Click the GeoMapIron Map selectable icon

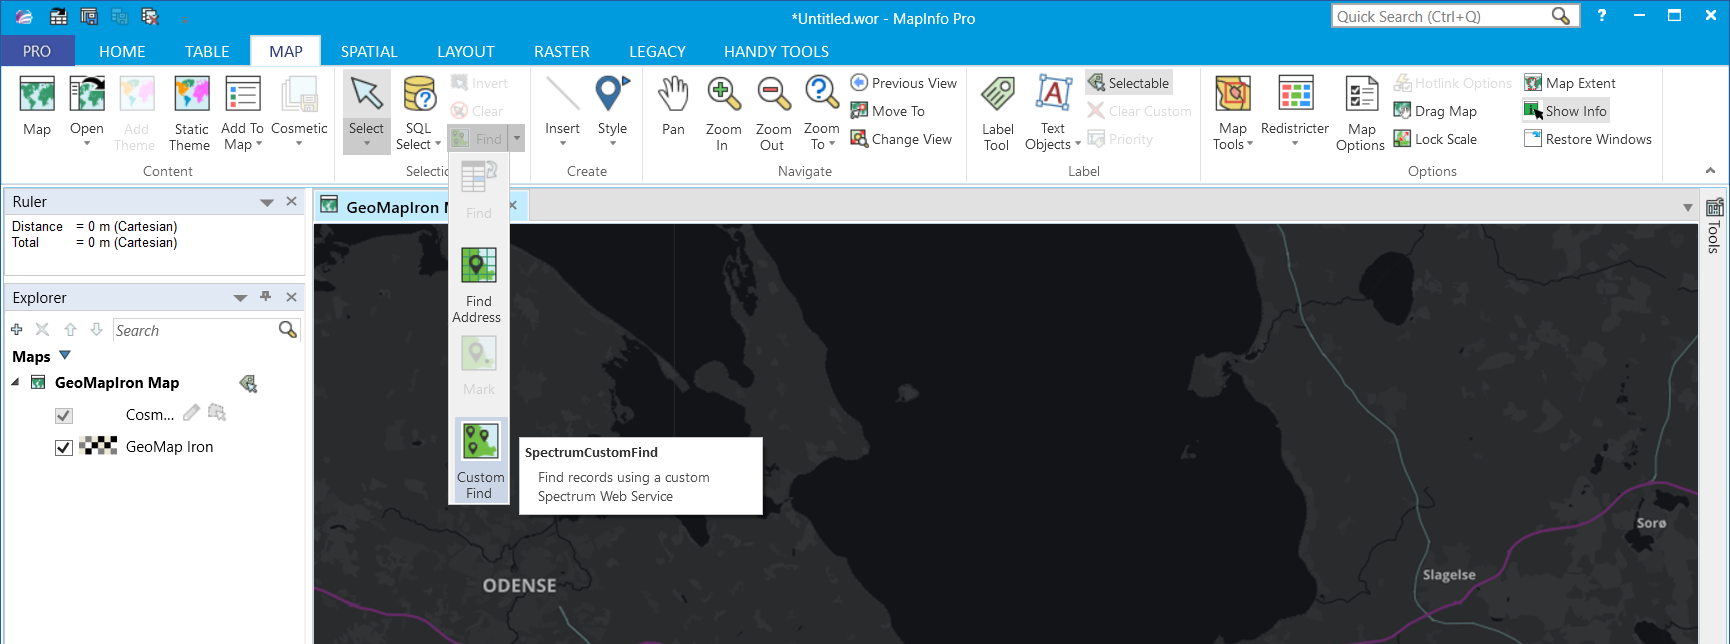(x=249, y=383)
